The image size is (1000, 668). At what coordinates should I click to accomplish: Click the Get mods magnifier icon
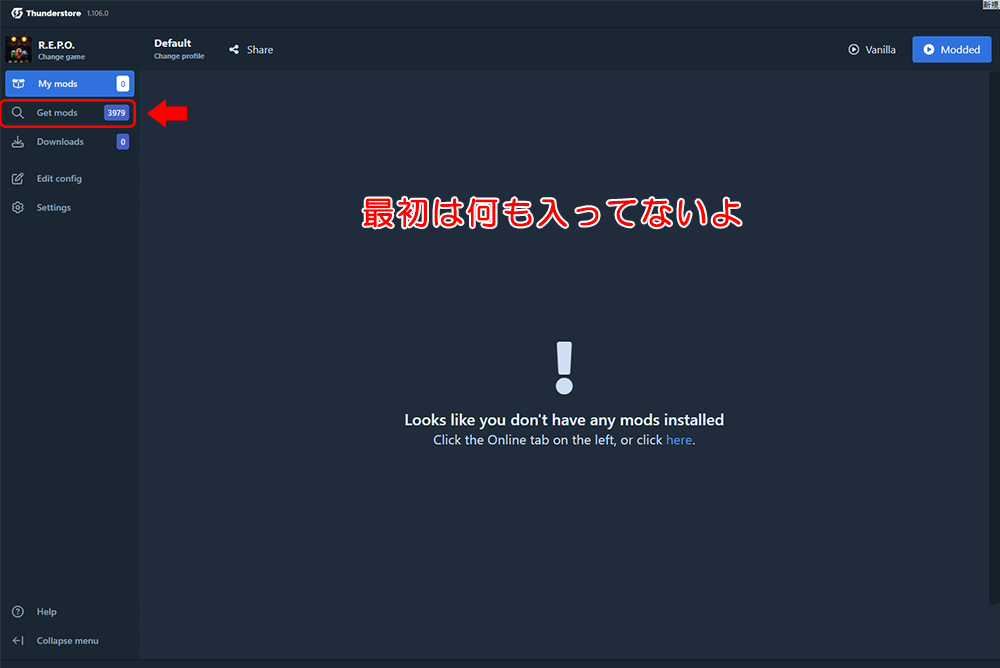coord(18,113)
